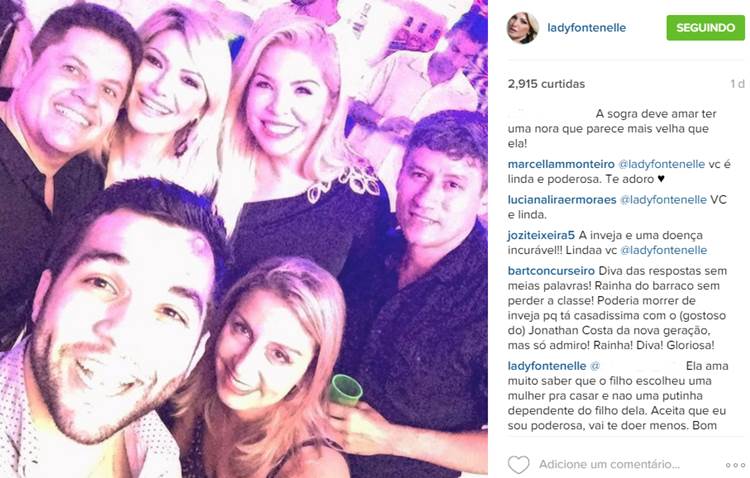This screenshot has width=750, height=478.
Task: Click @ladyfontenelle mention in marcellammonteiro comment
Action: point(662,164)
